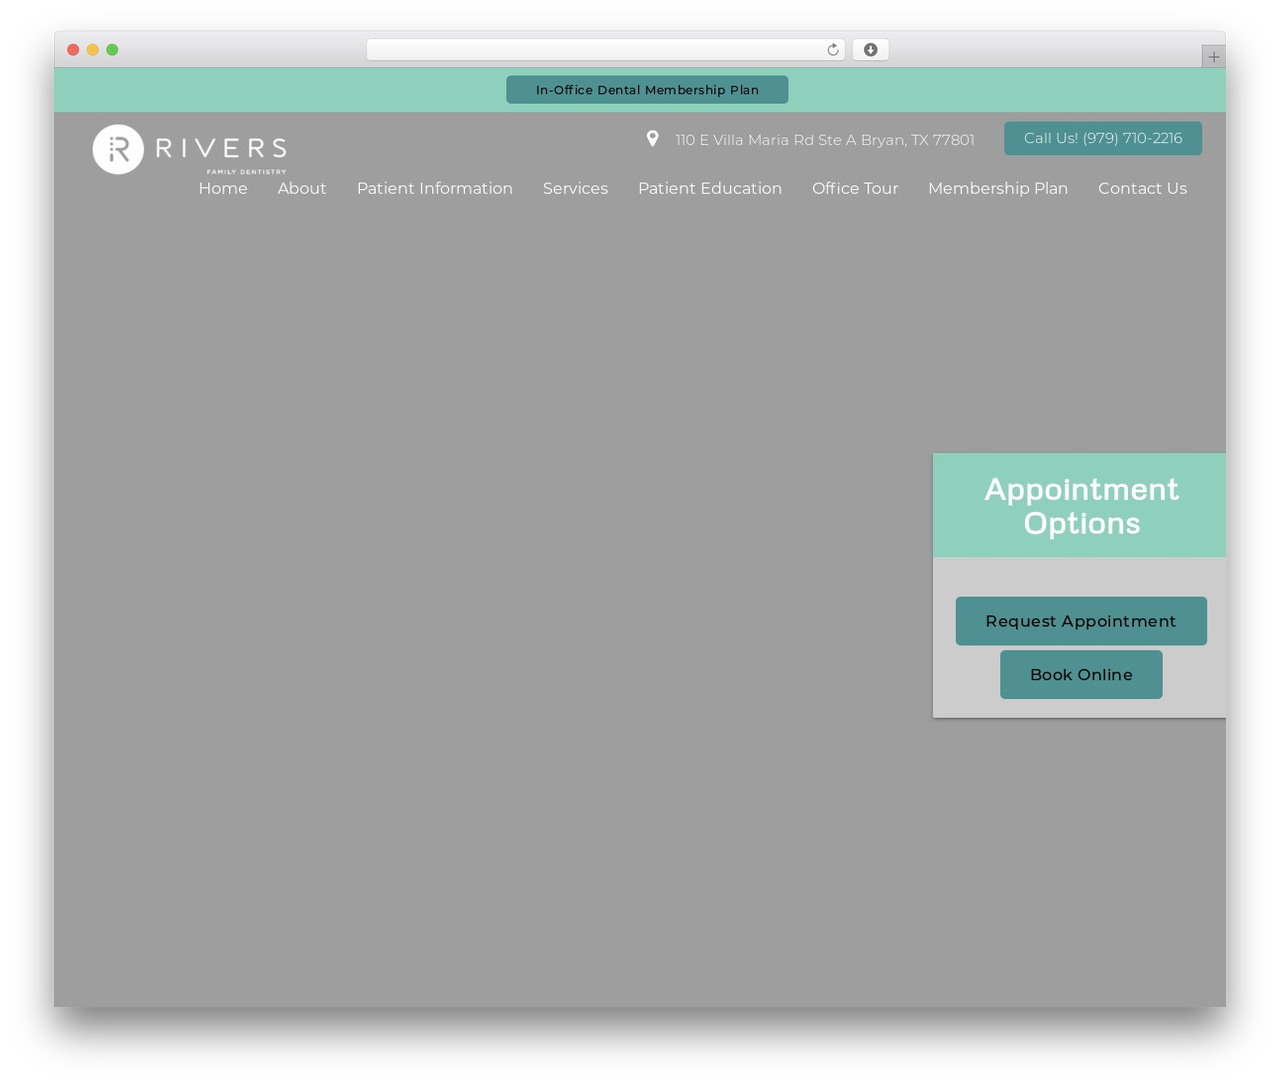Image resolution: width=1280 pixels, height=1084 pixels.
Task: Maximize the window using green button
Action: coord(112,50)
